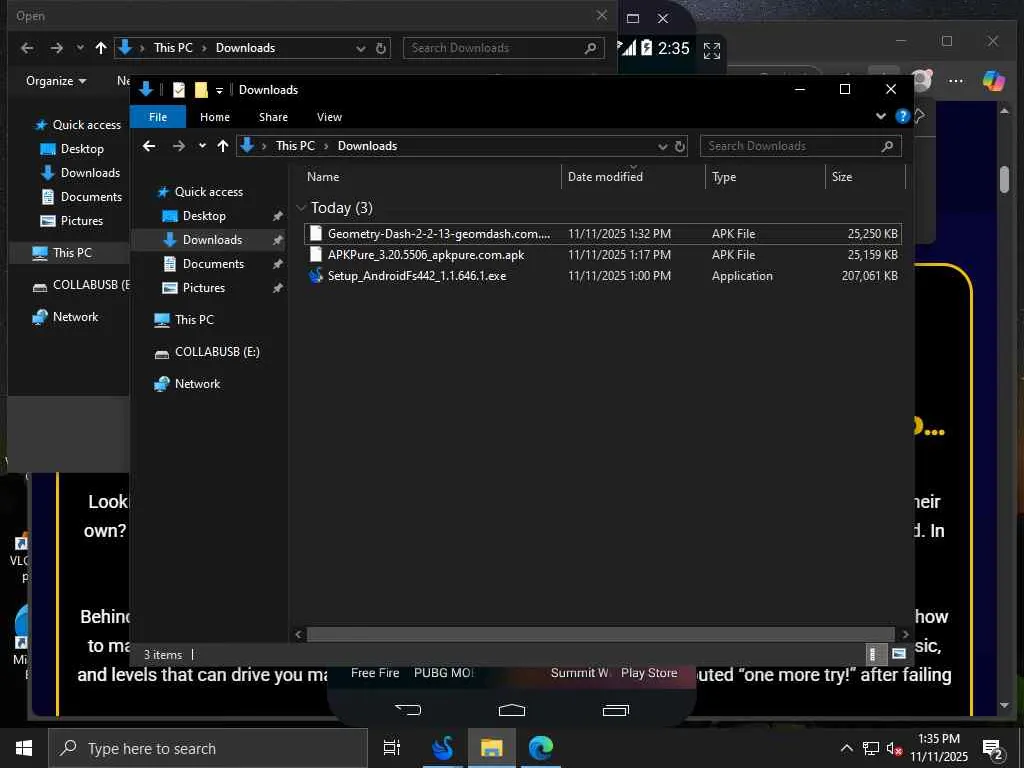Open Organize menu in Open dialog

click(56, 81)
